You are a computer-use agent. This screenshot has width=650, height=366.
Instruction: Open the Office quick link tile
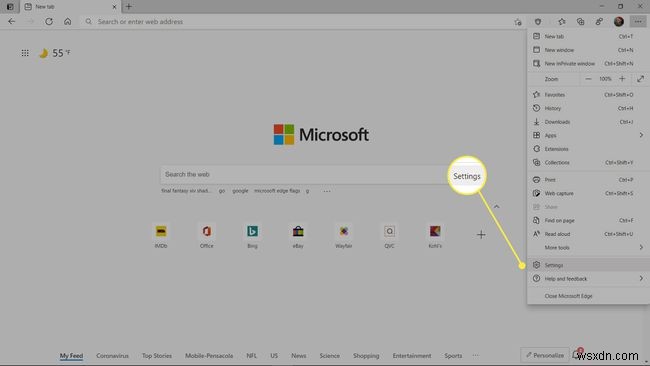point(206,236)
